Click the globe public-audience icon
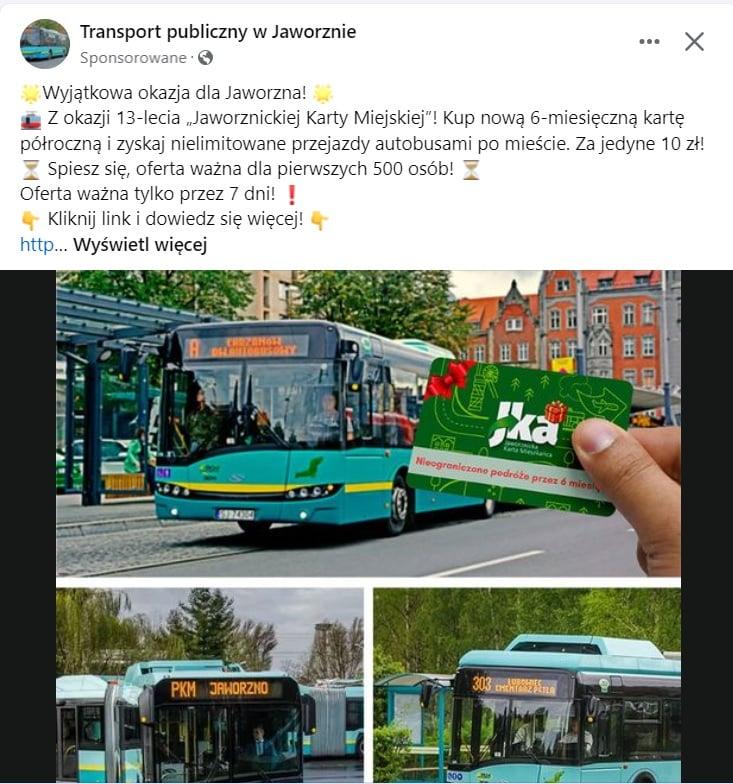Screen dimensions: 733x784 coord(206,58)
